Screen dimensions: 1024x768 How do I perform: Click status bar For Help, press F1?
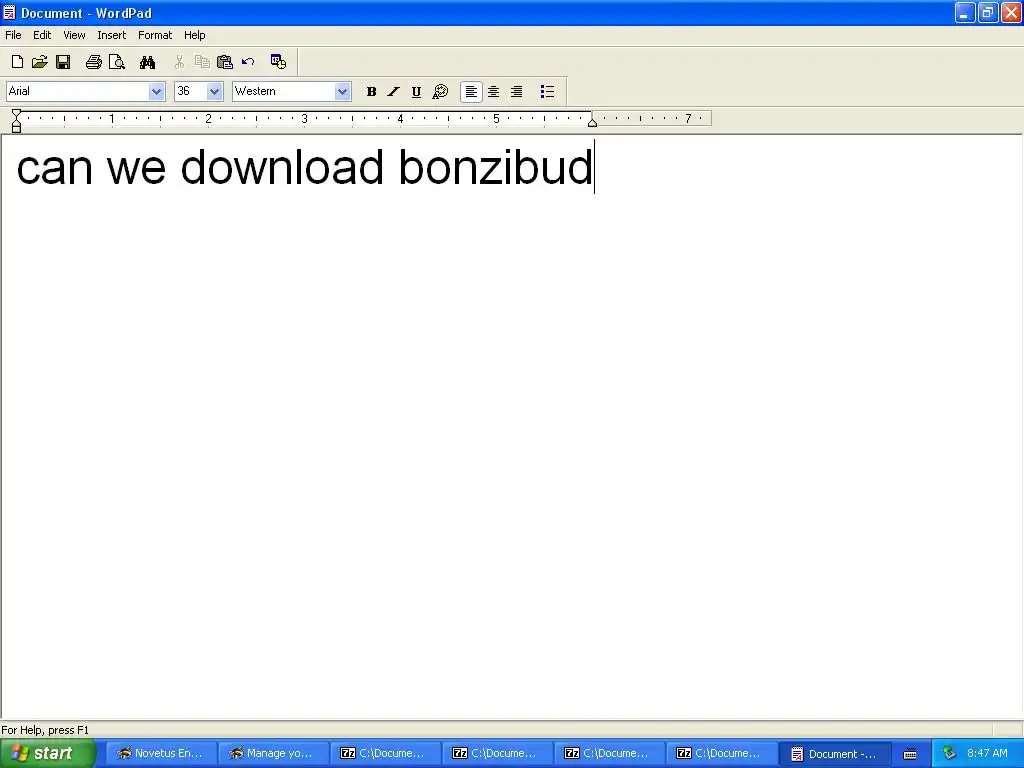click(44, 730)
